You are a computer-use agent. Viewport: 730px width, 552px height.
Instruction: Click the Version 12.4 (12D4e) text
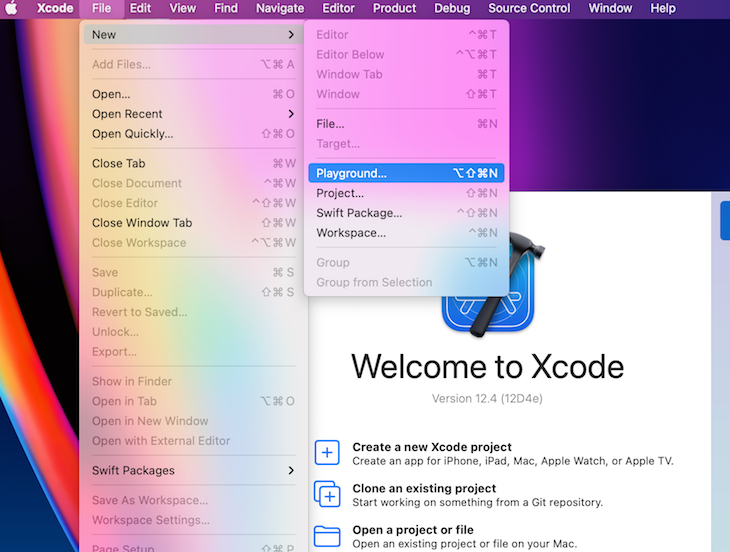[487, 399]
